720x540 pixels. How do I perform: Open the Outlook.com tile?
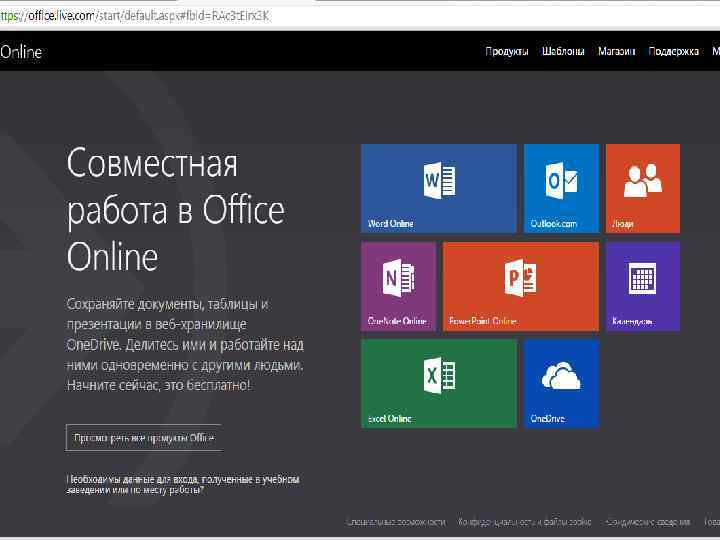(561, 188)
